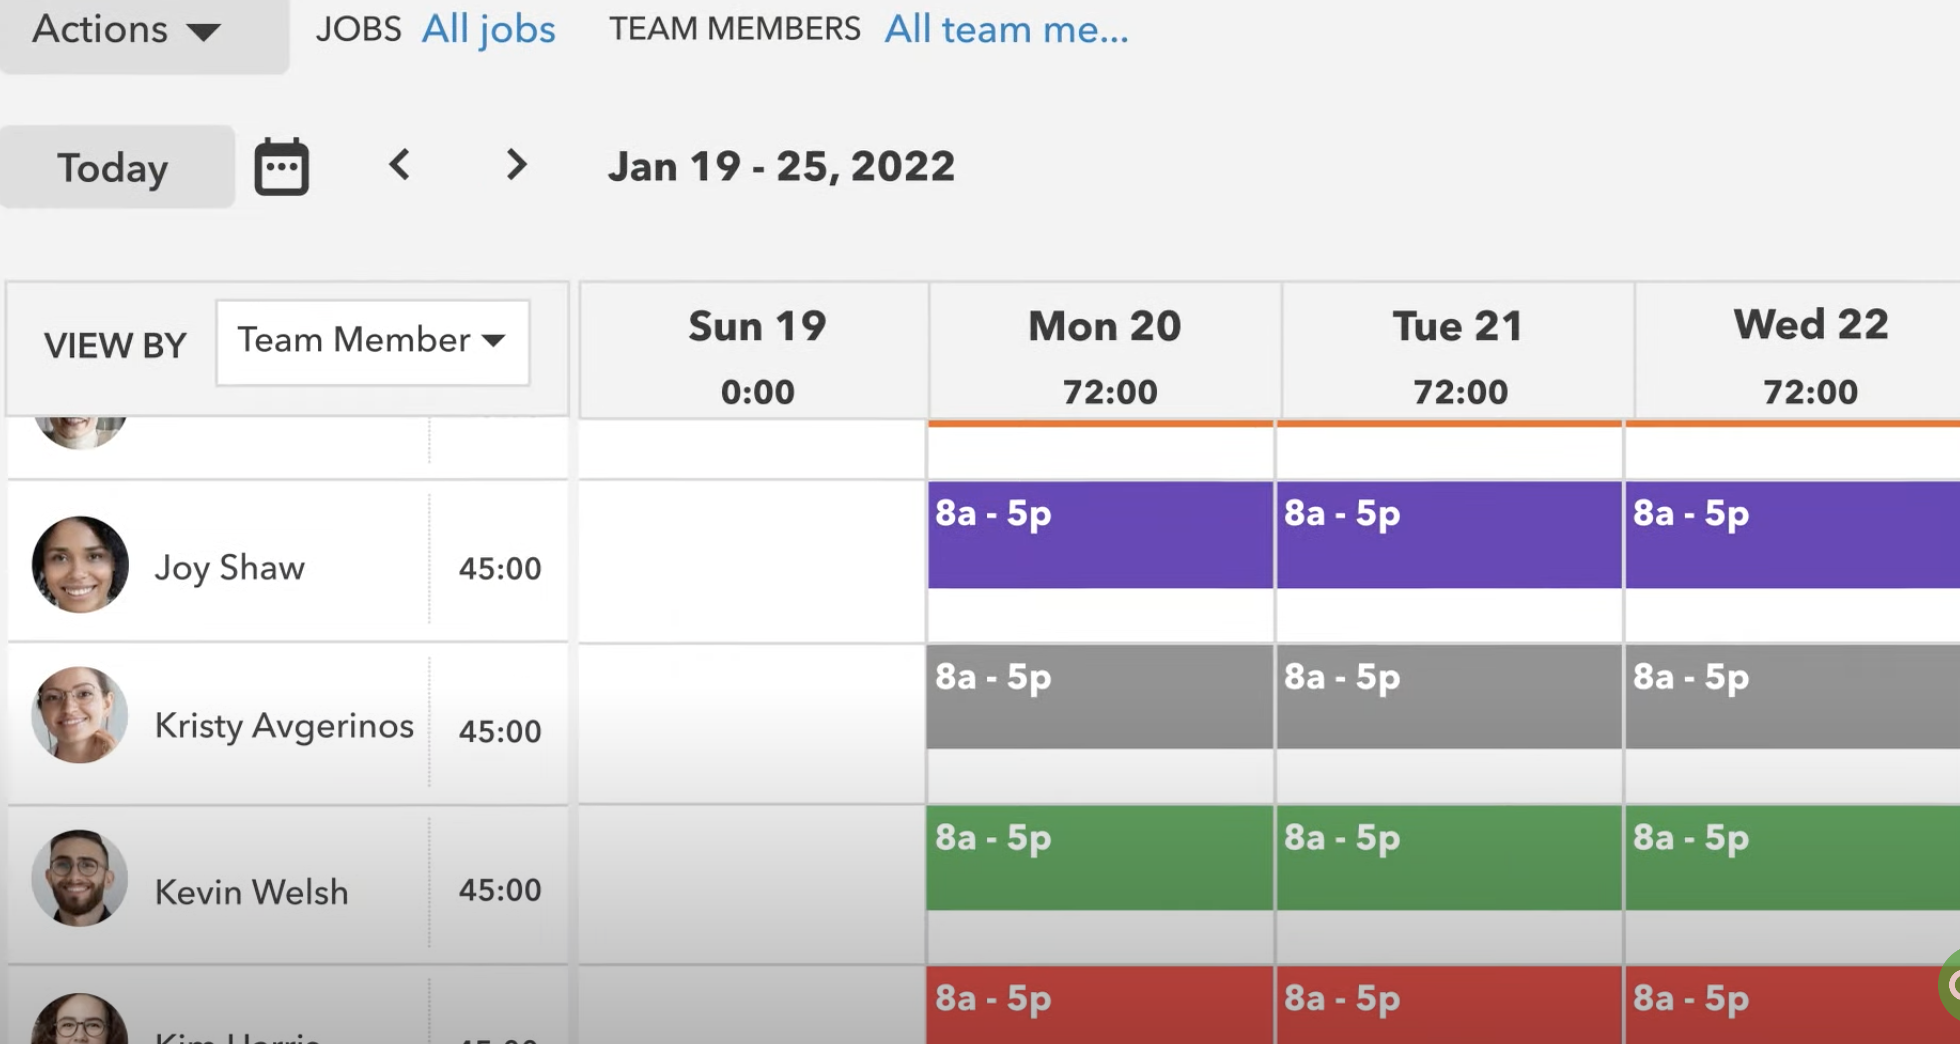Open the All jobs filter link

488,29
